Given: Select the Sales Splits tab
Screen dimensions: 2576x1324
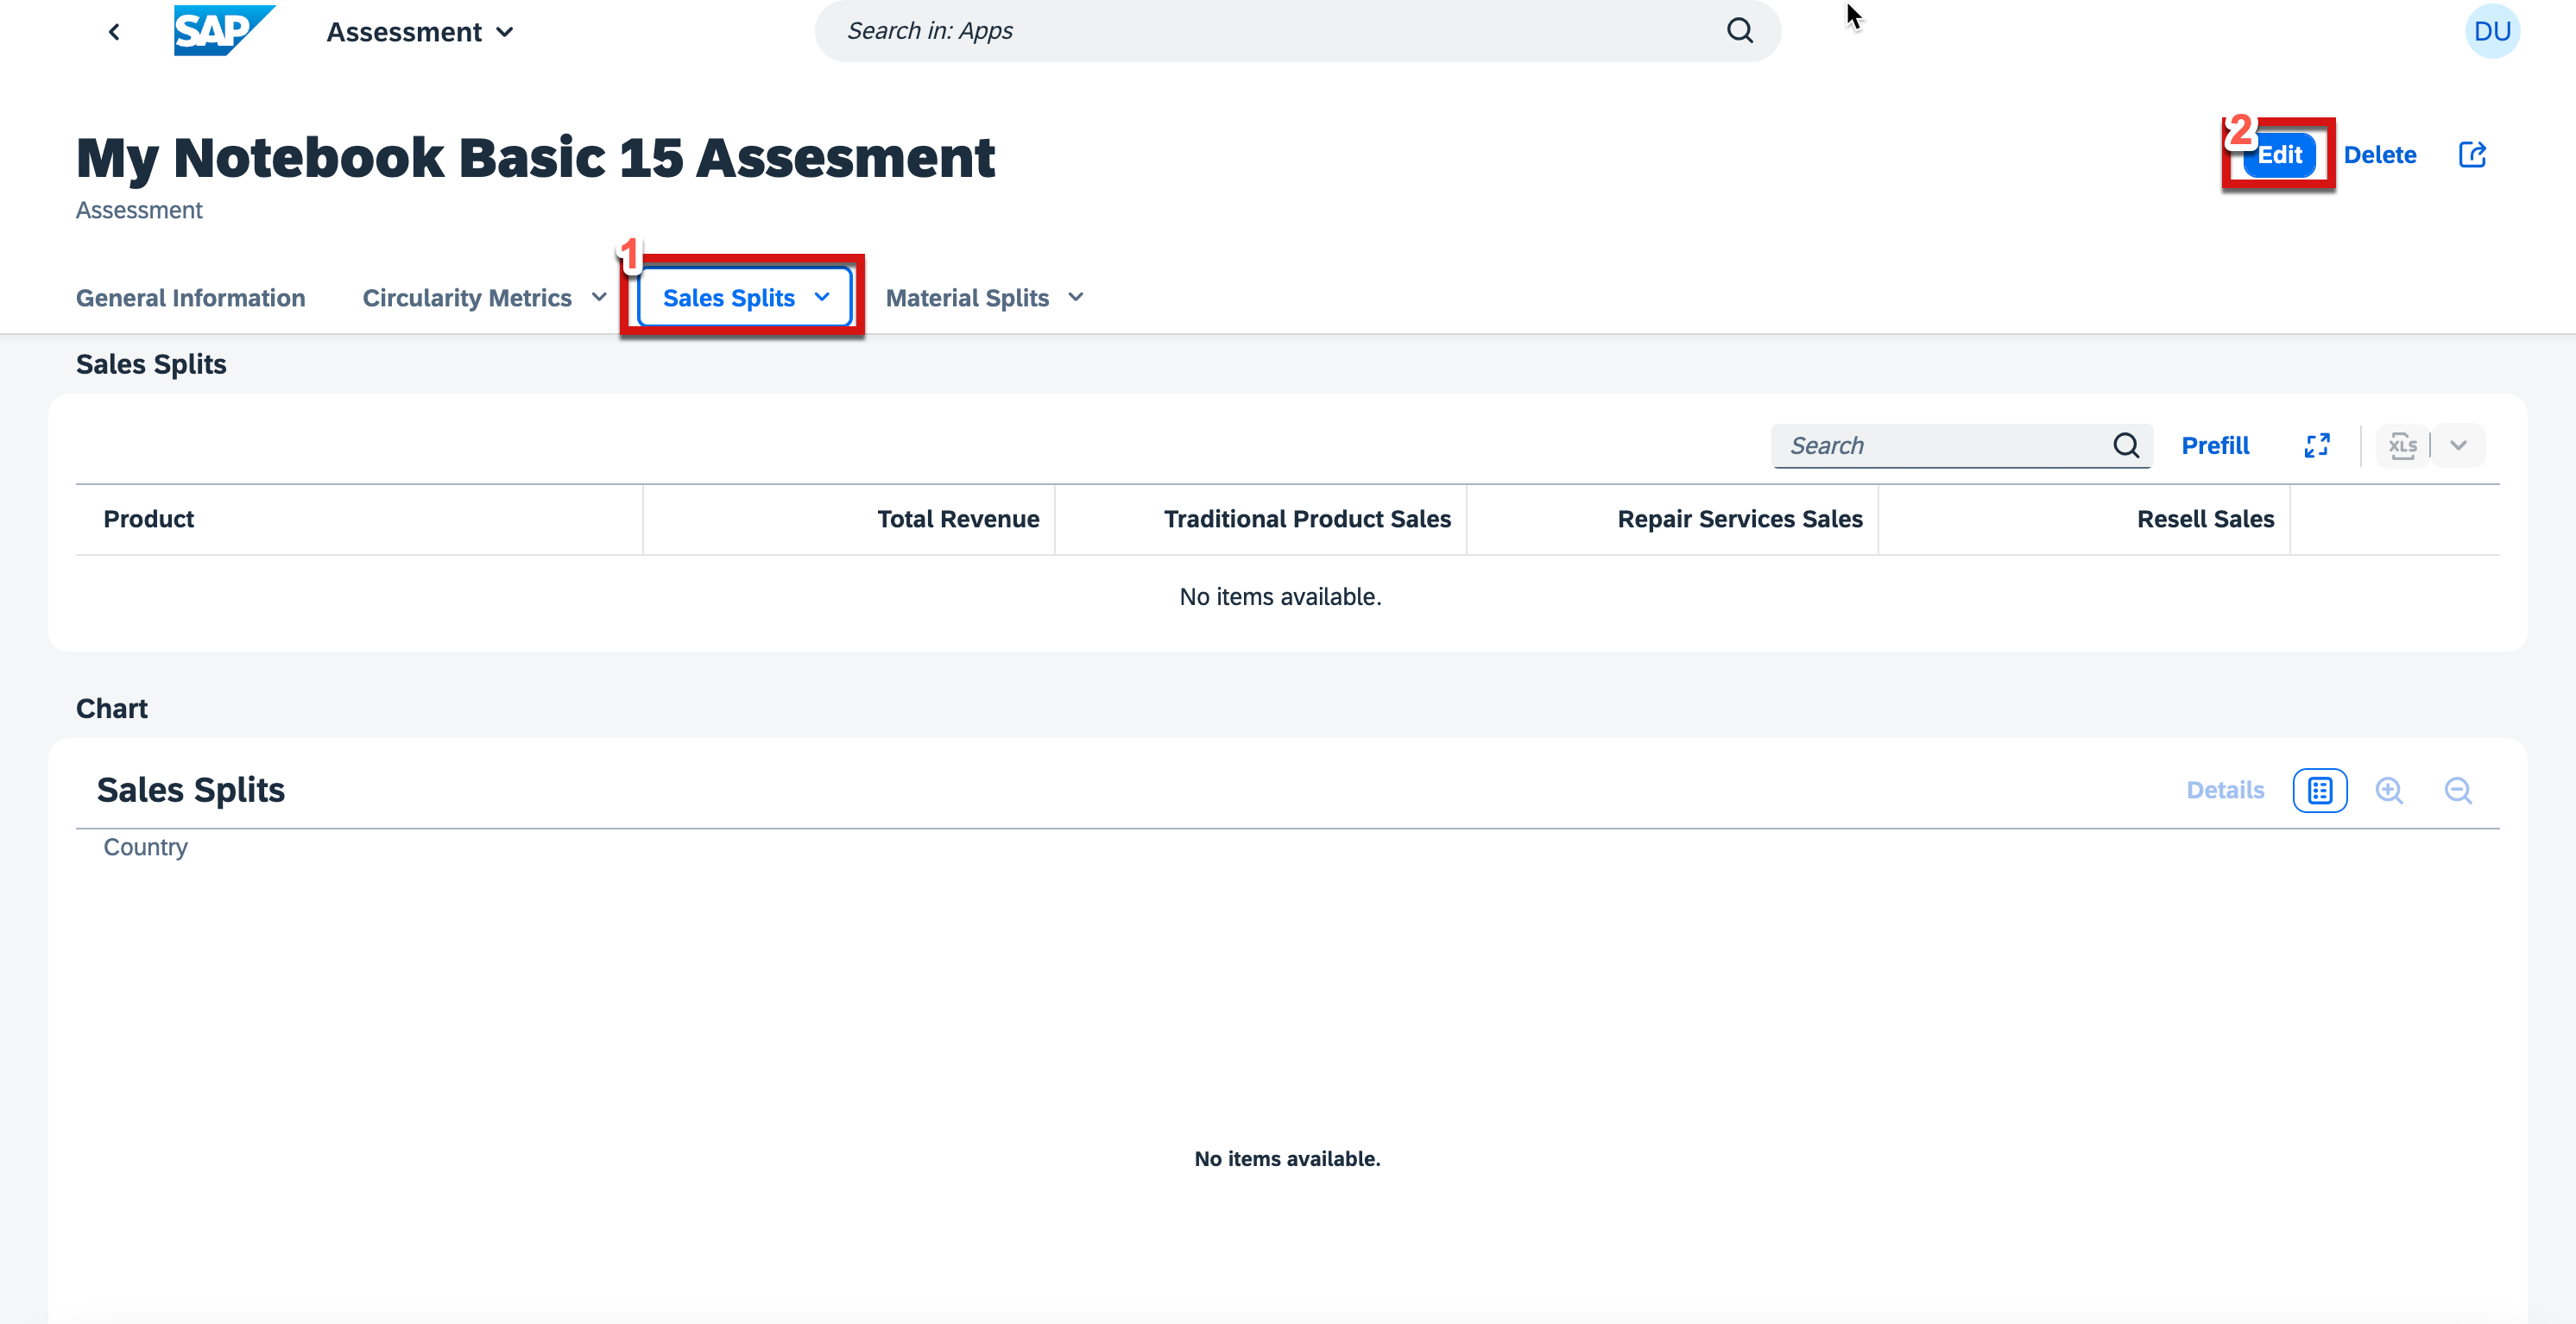Looking at the screenshot, I should (x=729, y=298).
